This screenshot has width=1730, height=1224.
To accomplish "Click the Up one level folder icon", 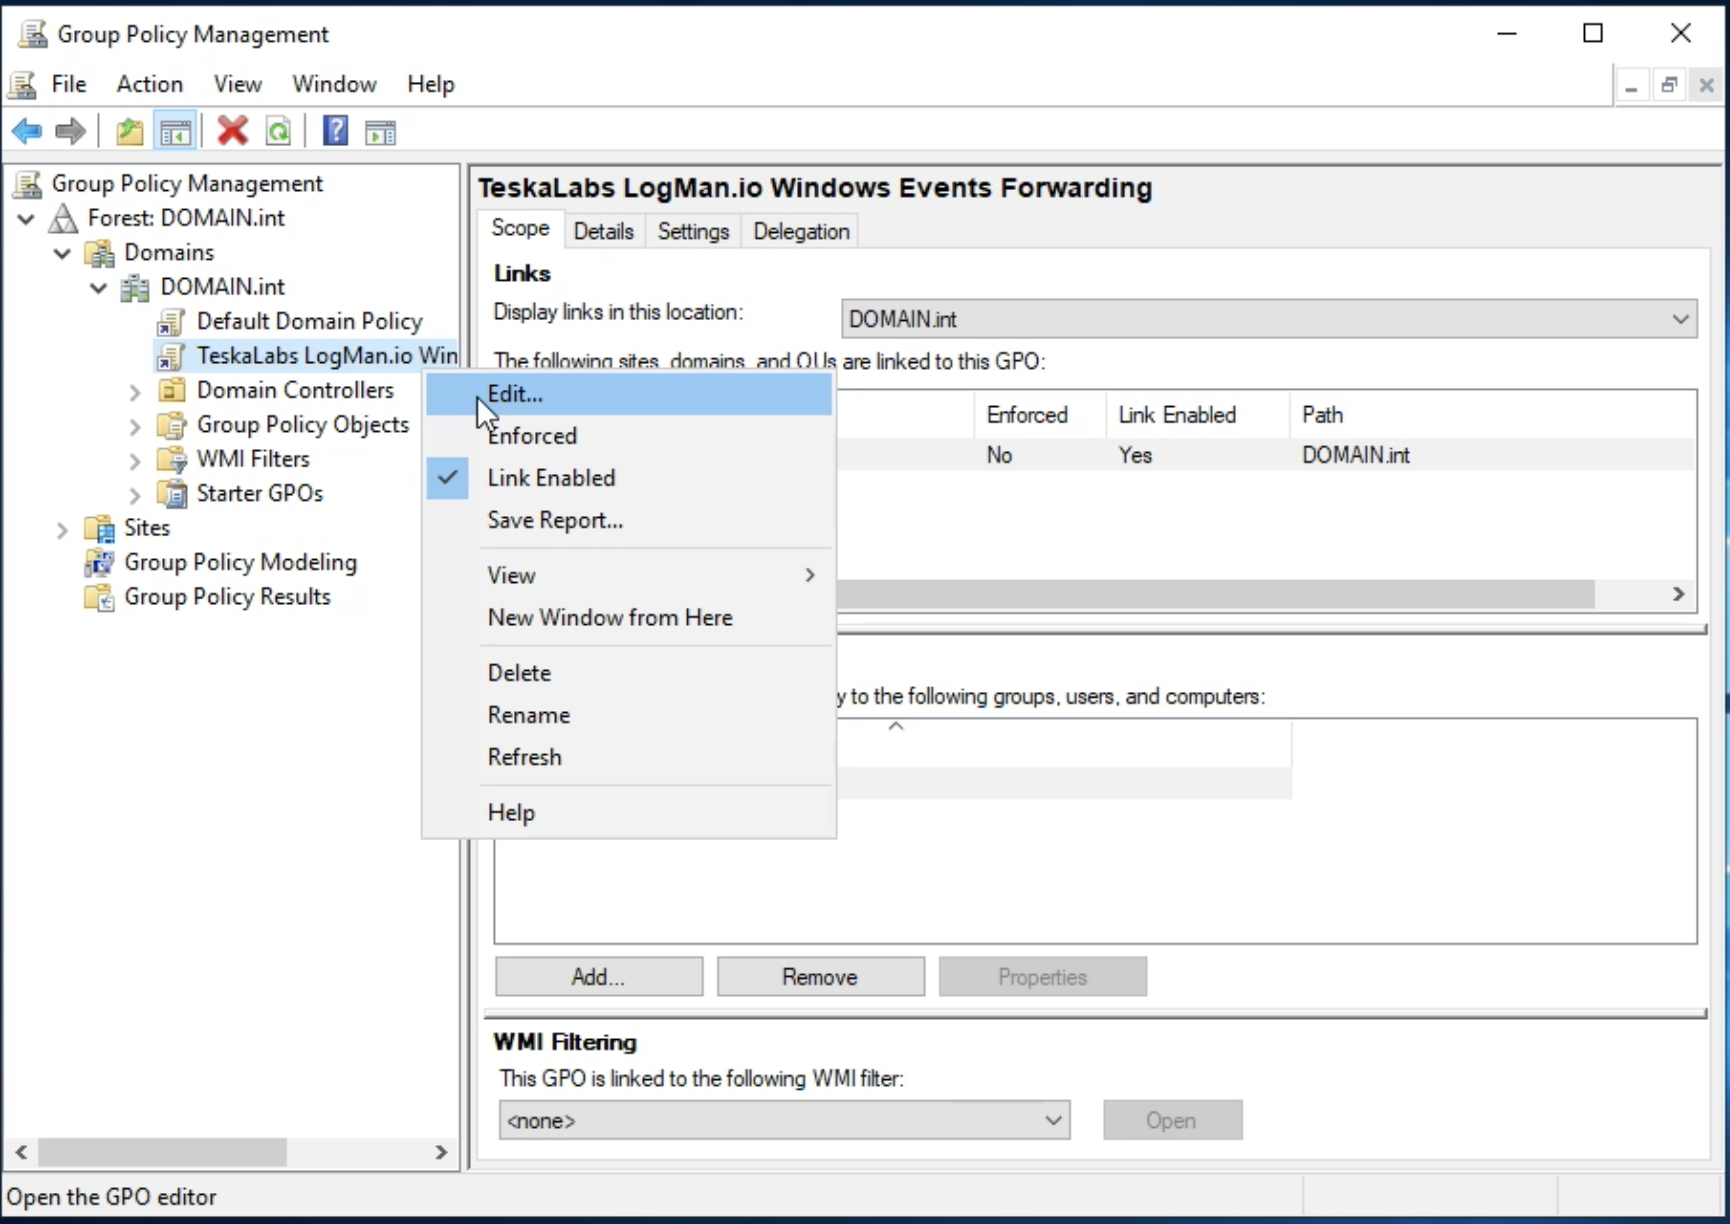I will 129,131.
